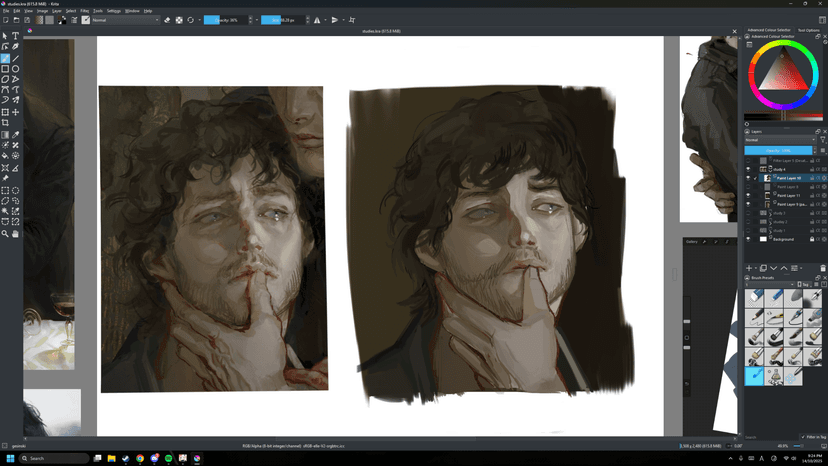The height and width of the screenshot is (466, 828).
Task: Pick the Crop tool in toolbox
Action: pyautogui.click(x=5, y=123)
